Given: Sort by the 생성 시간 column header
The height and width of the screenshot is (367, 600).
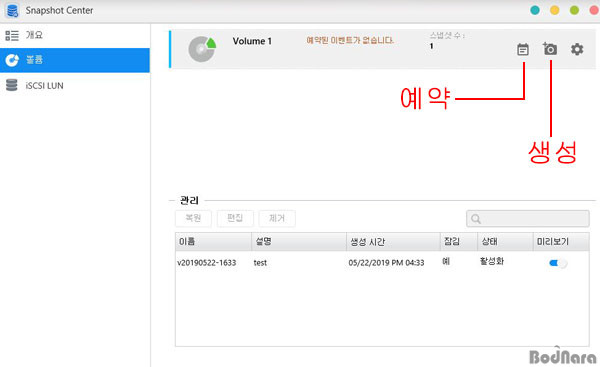Looking at the screenshot, I should (393, 241).
